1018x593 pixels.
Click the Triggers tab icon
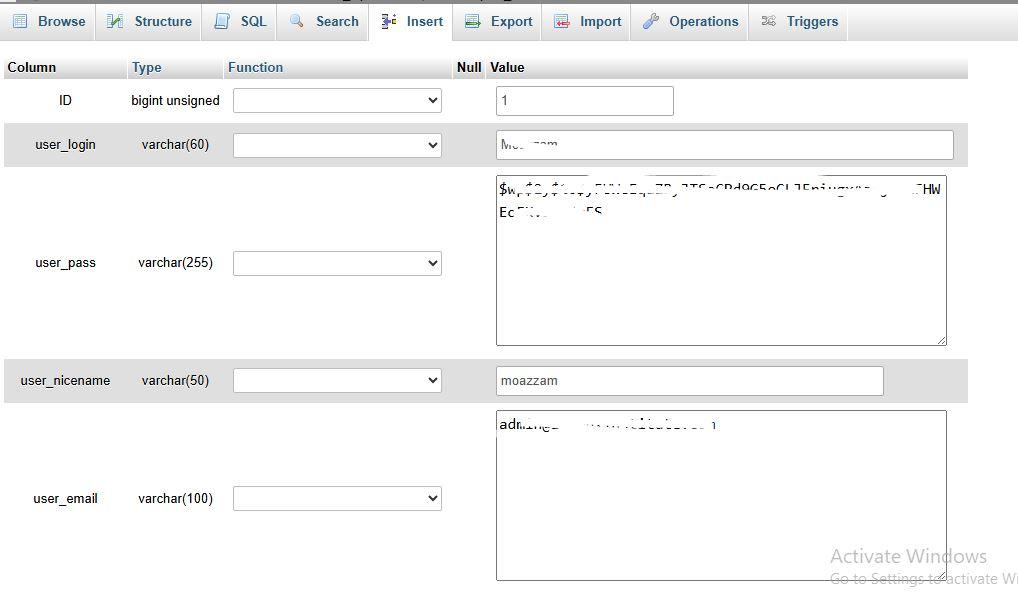[x=768, y=21]
